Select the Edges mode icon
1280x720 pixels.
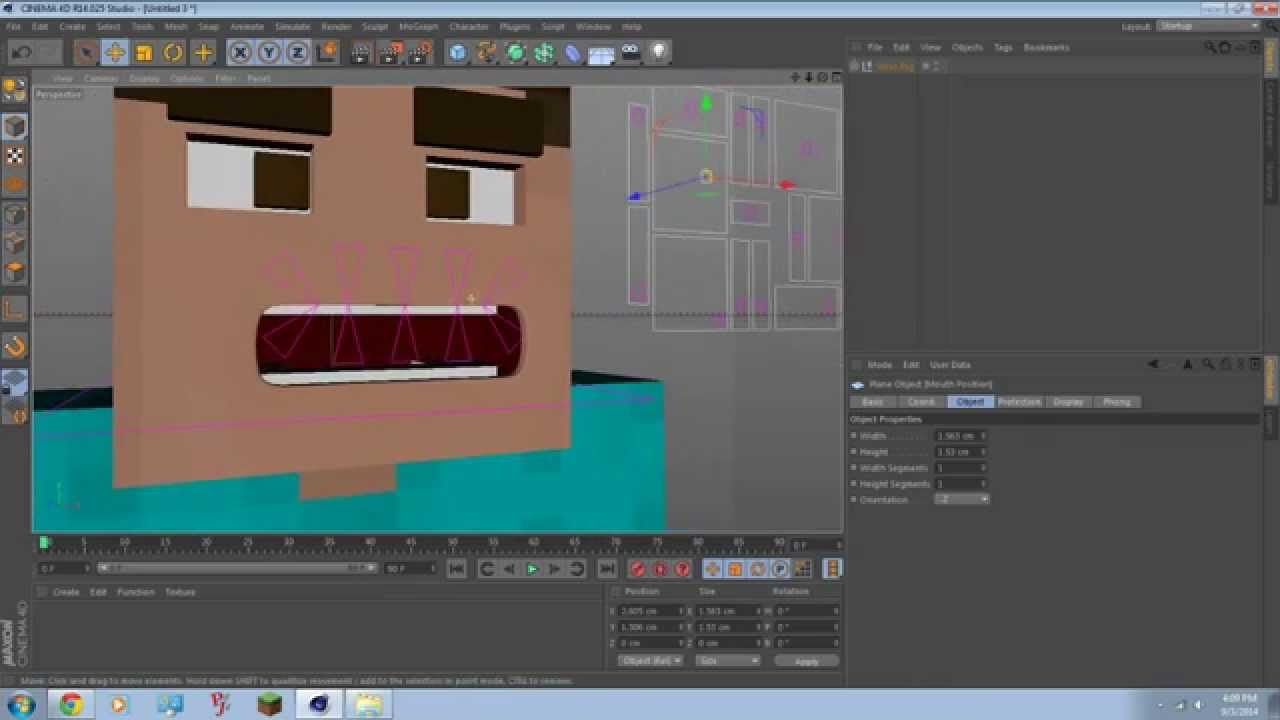pos(14,243)
